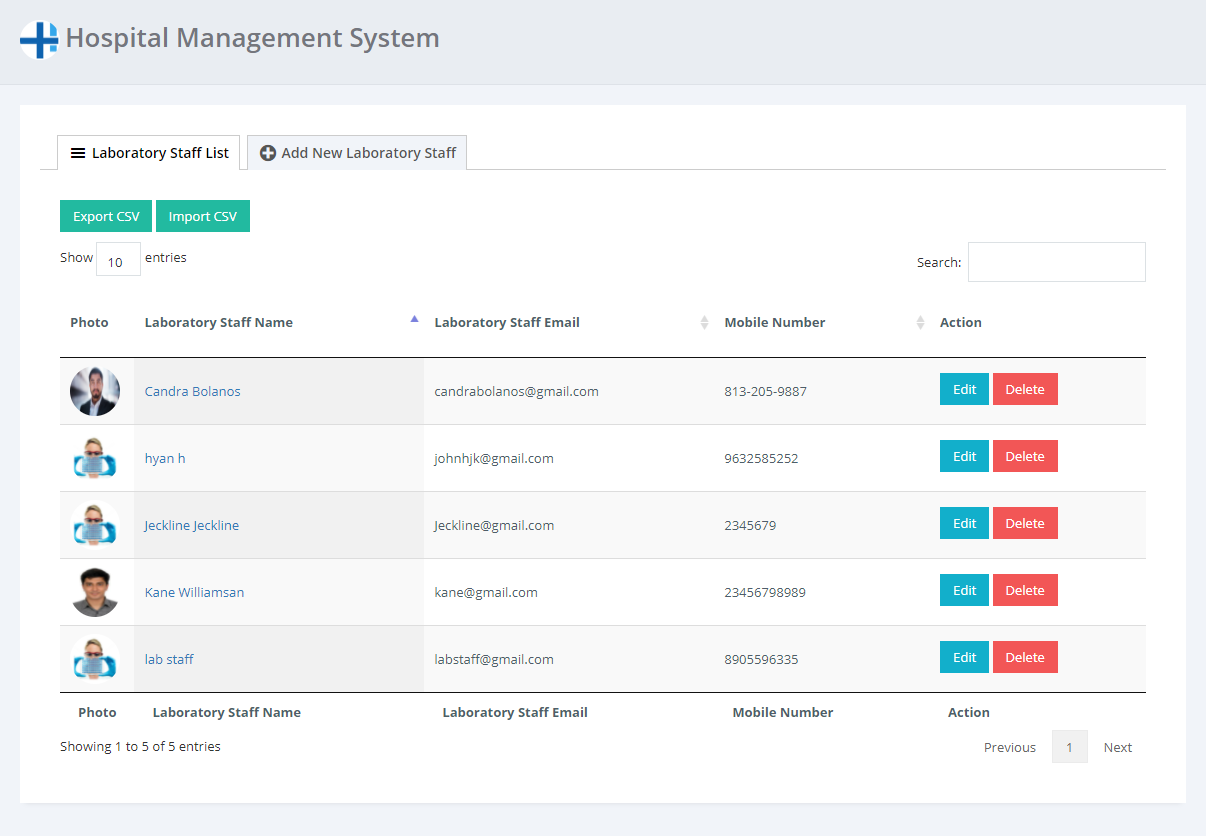
Task: Click the Hospital Management System cross logo
Action: coord(39,40)
